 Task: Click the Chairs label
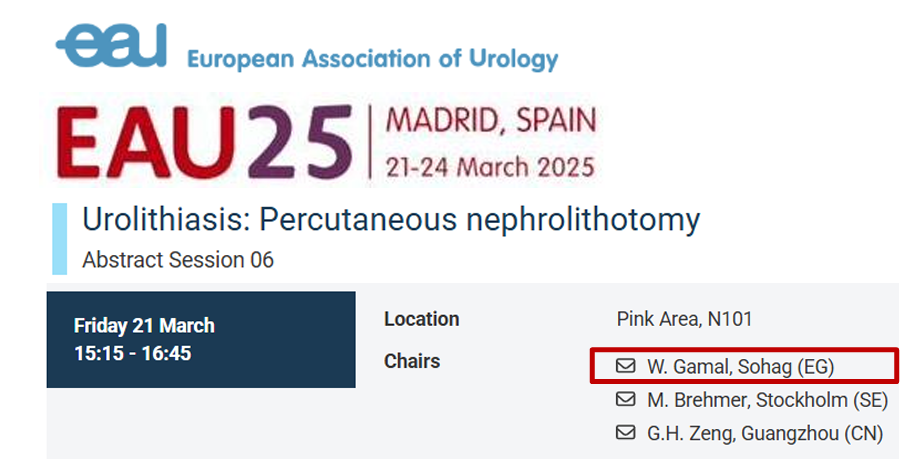click(411, 361)
